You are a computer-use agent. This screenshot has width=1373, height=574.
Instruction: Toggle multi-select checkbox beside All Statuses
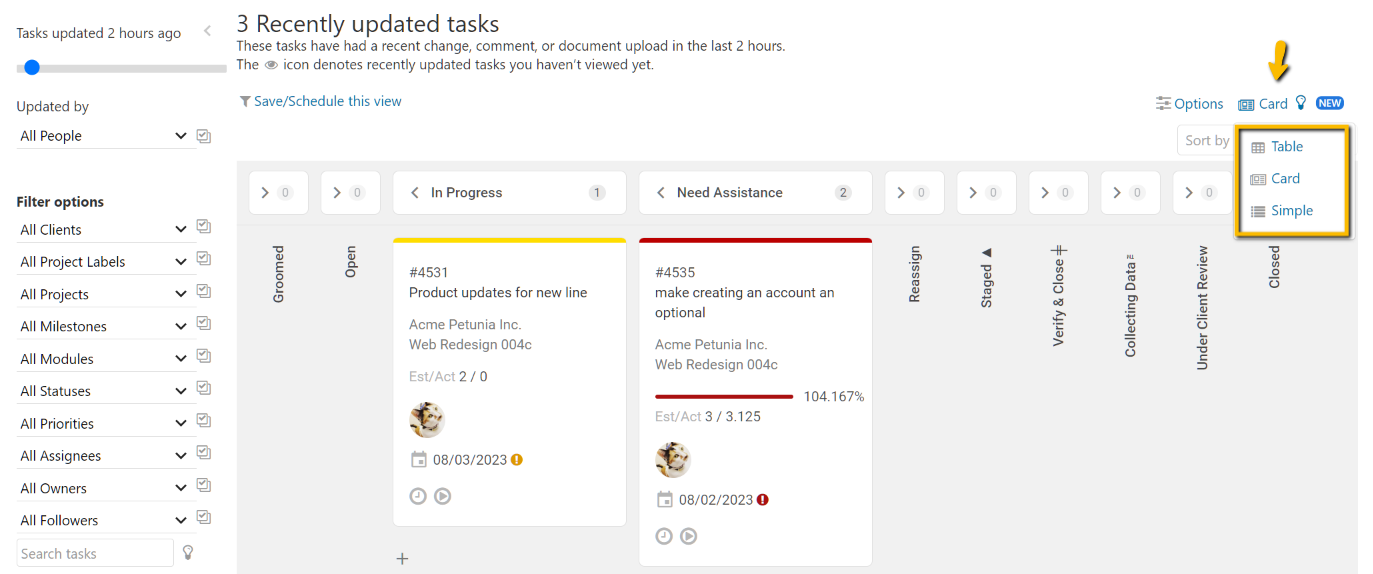click(x=204, y=390)
